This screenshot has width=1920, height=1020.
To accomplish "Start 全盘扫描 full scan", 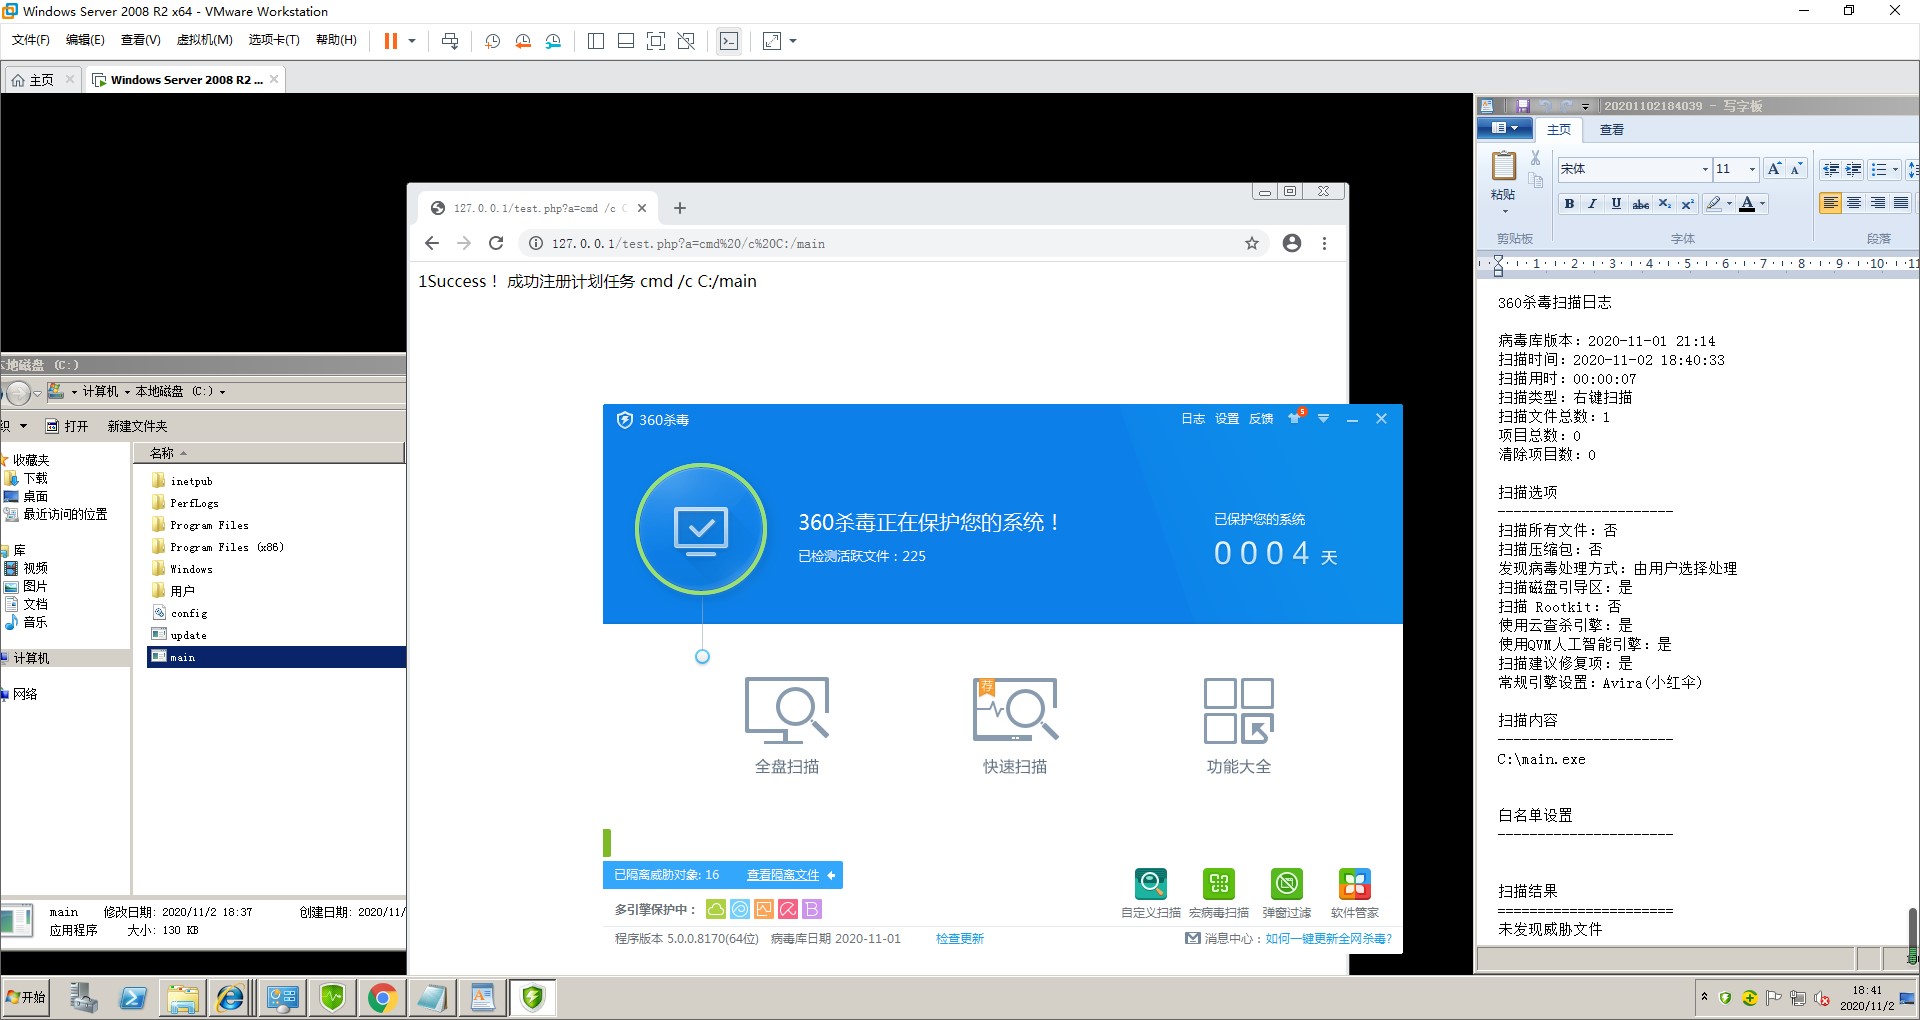I will pos(787,725).
